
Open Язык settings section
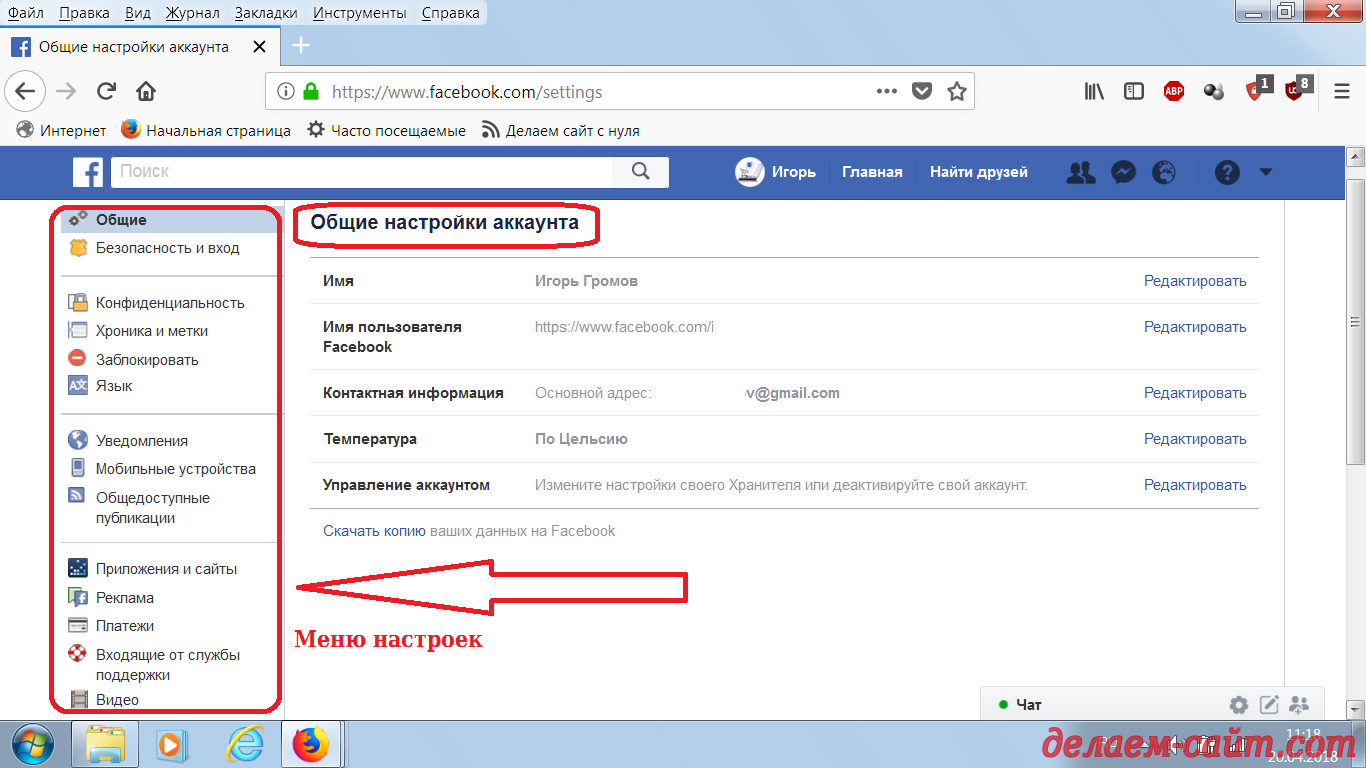(x=114, y=386)
